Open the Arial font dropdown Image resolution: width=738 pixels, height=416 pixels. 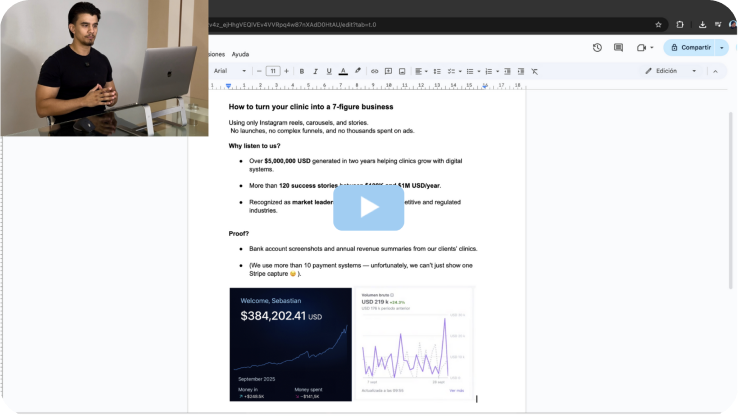(228, 71)
